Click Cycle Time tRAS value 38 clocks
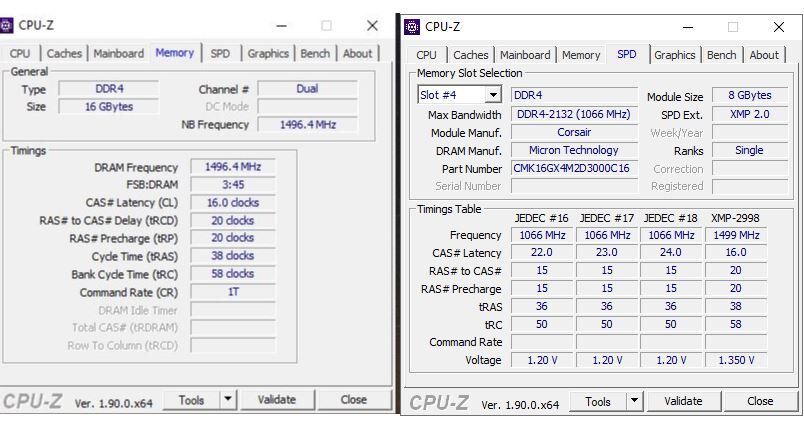This screenshot has height=421, width=804. (233, 256)
